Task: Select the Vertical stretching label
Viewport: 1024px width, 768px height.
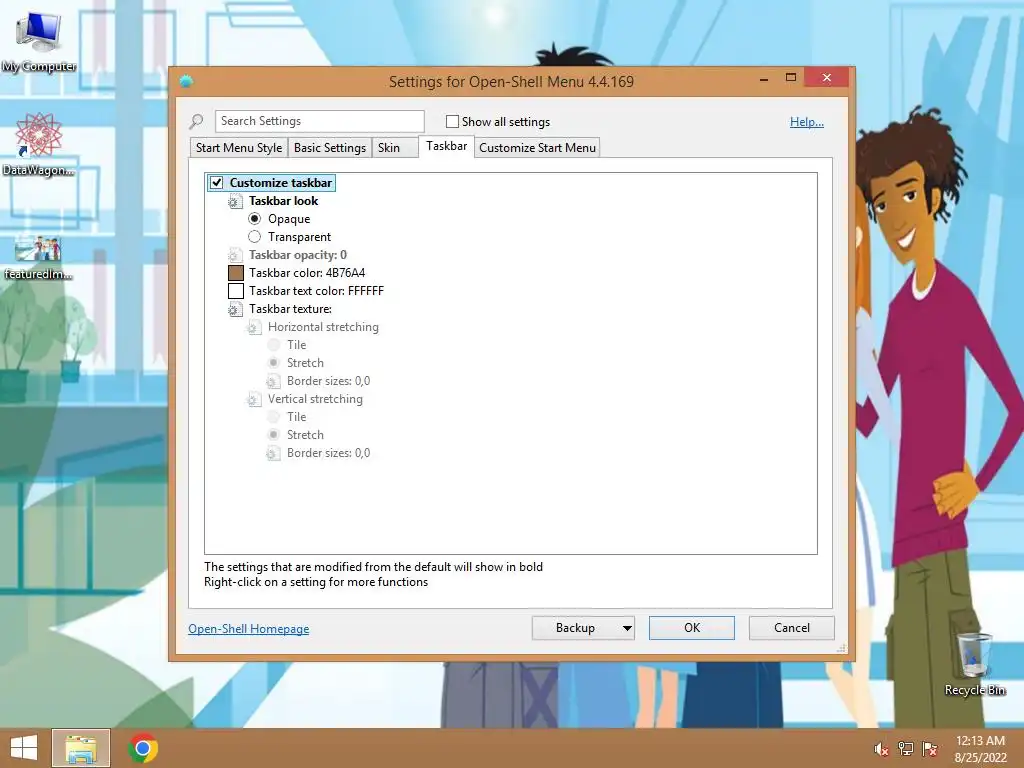Action: tap(315, 399)
